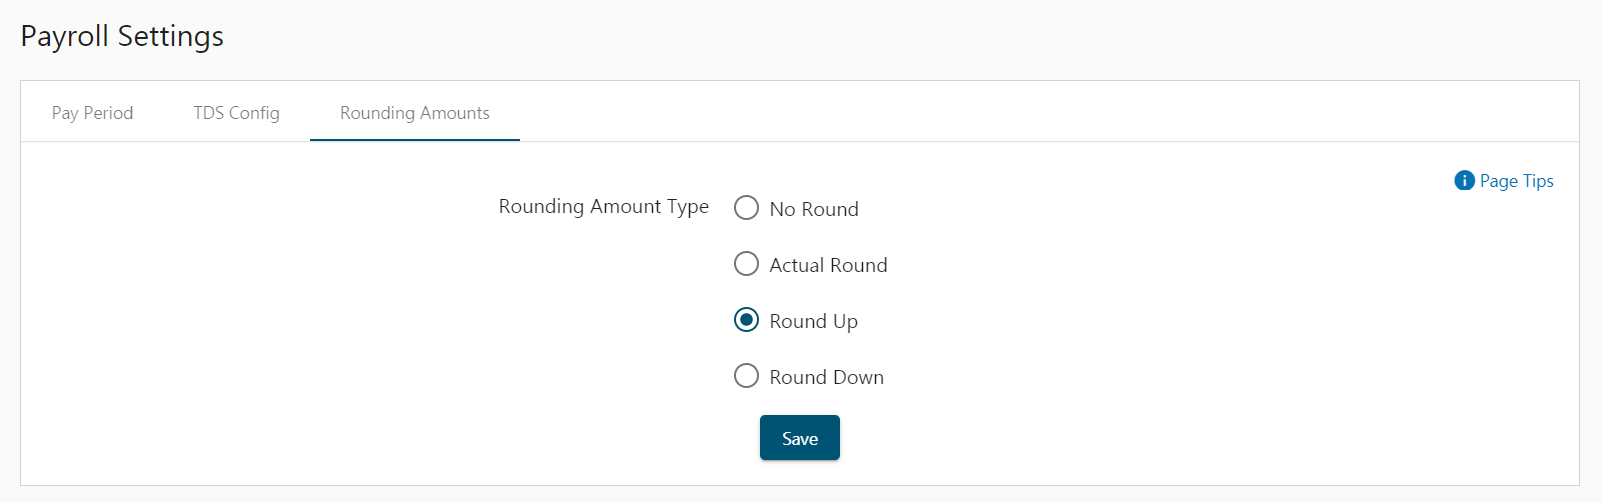Choose the Actual Round radio circle
1601x503 pixels.
(746, 264)
